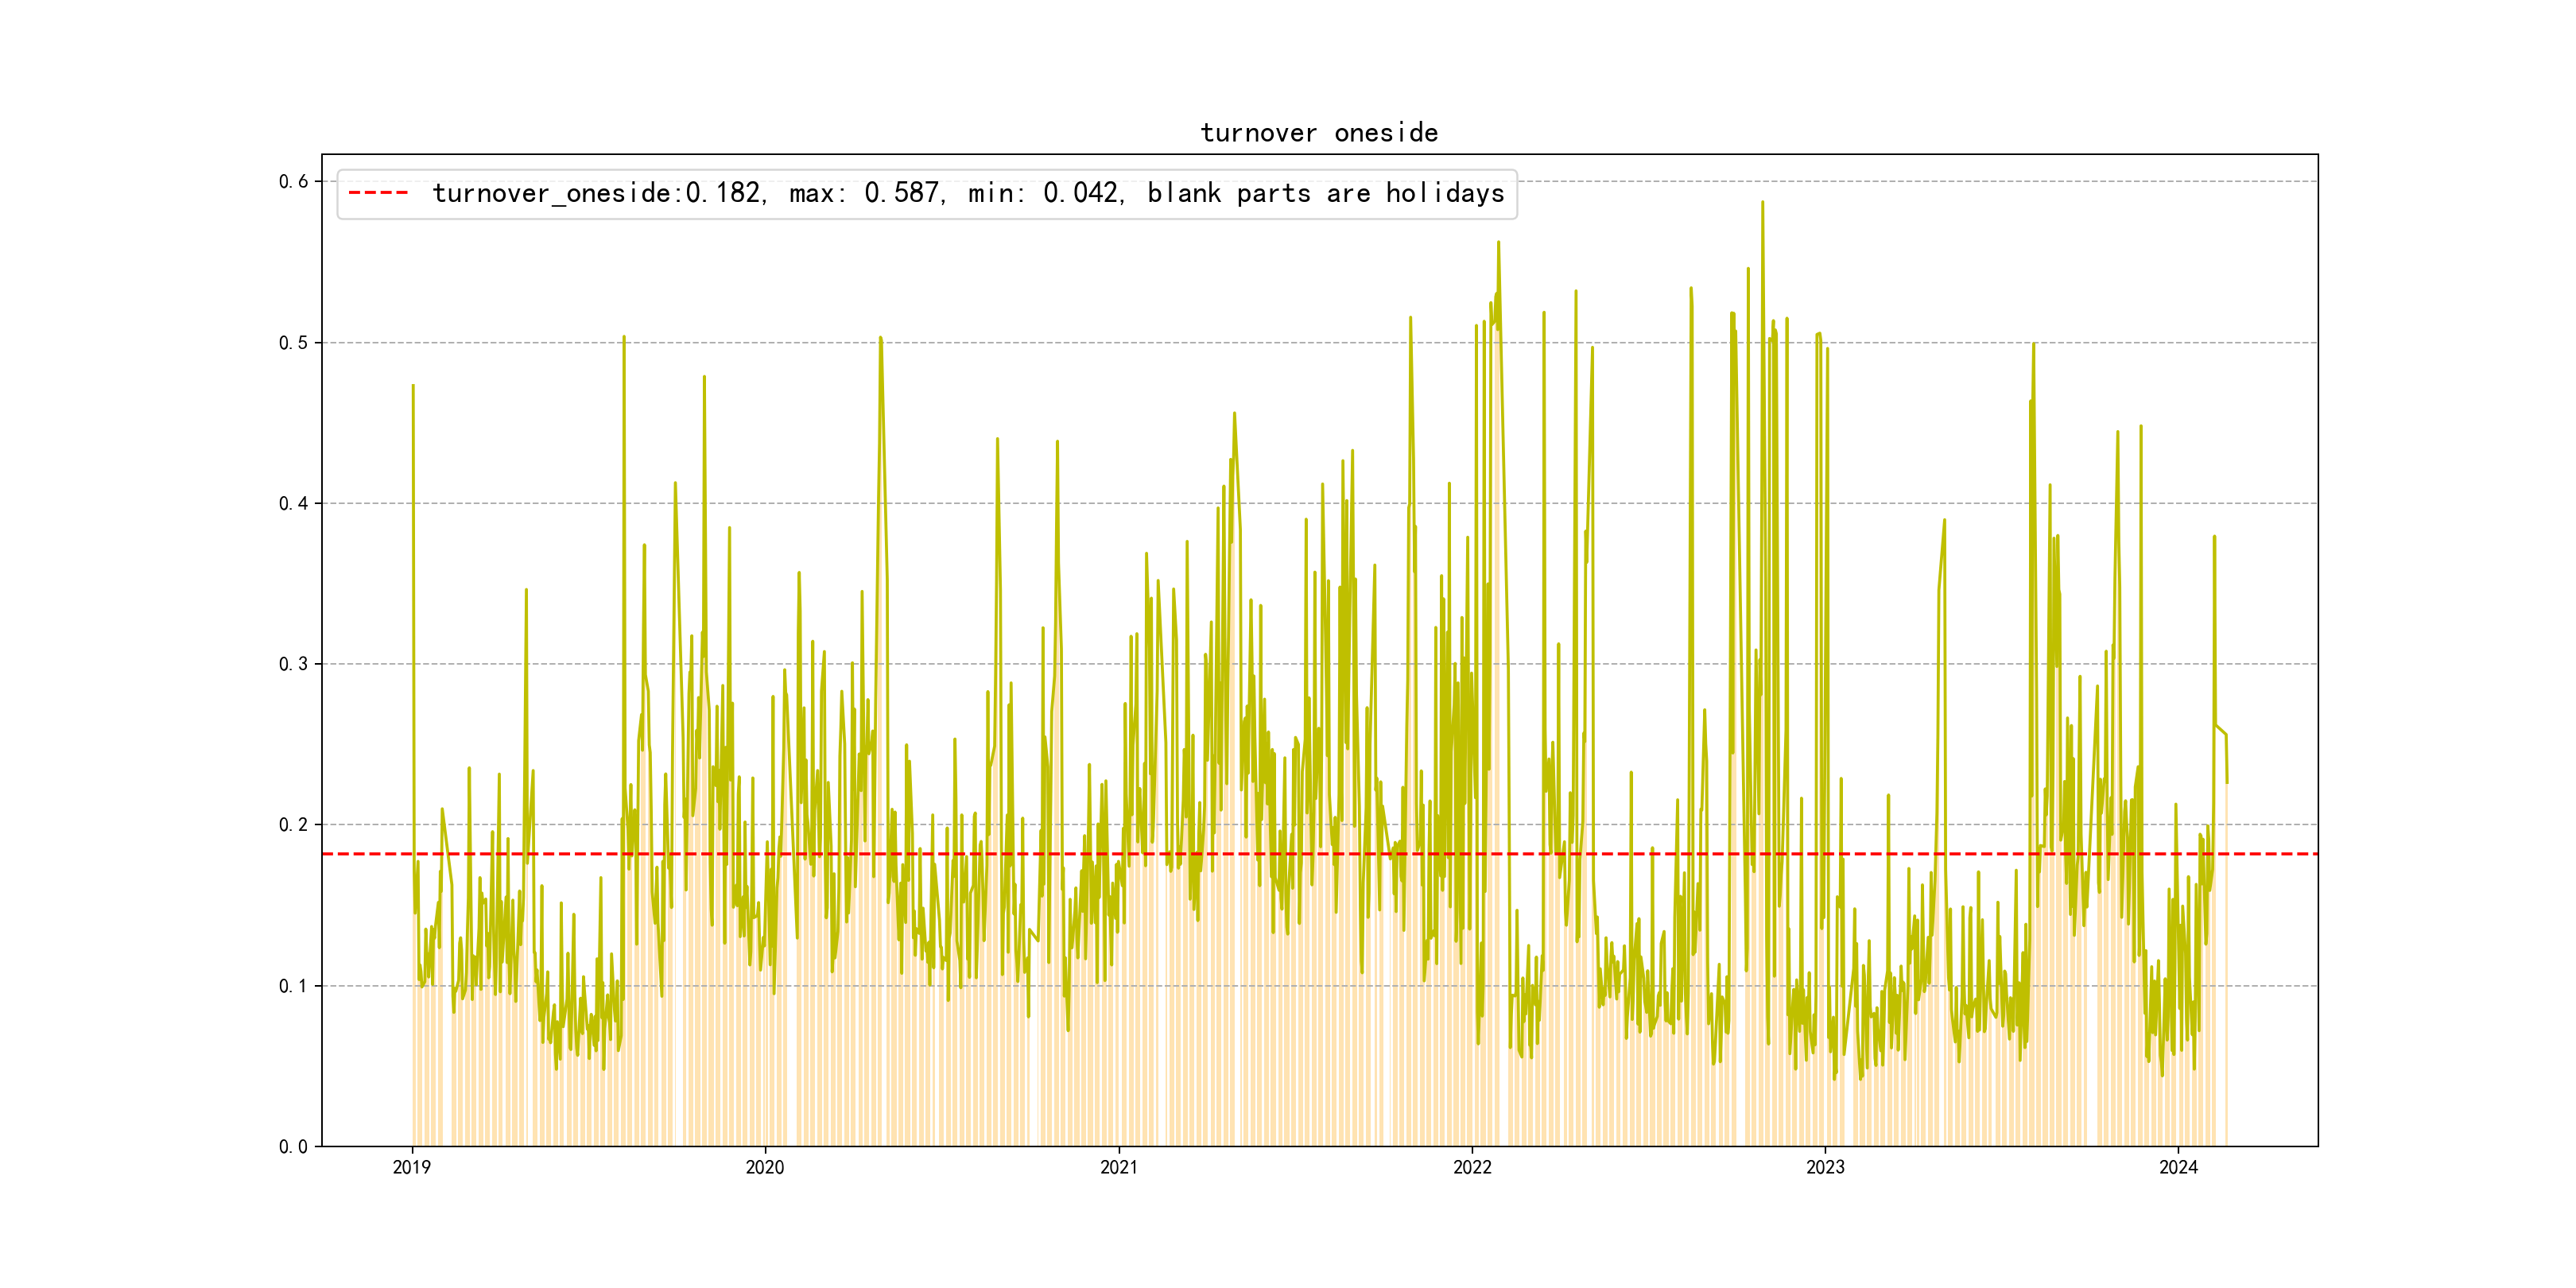The image size is (2576, 1288).
Task: Click the x-axis tick label 2023
Action: [1825, 1167]
